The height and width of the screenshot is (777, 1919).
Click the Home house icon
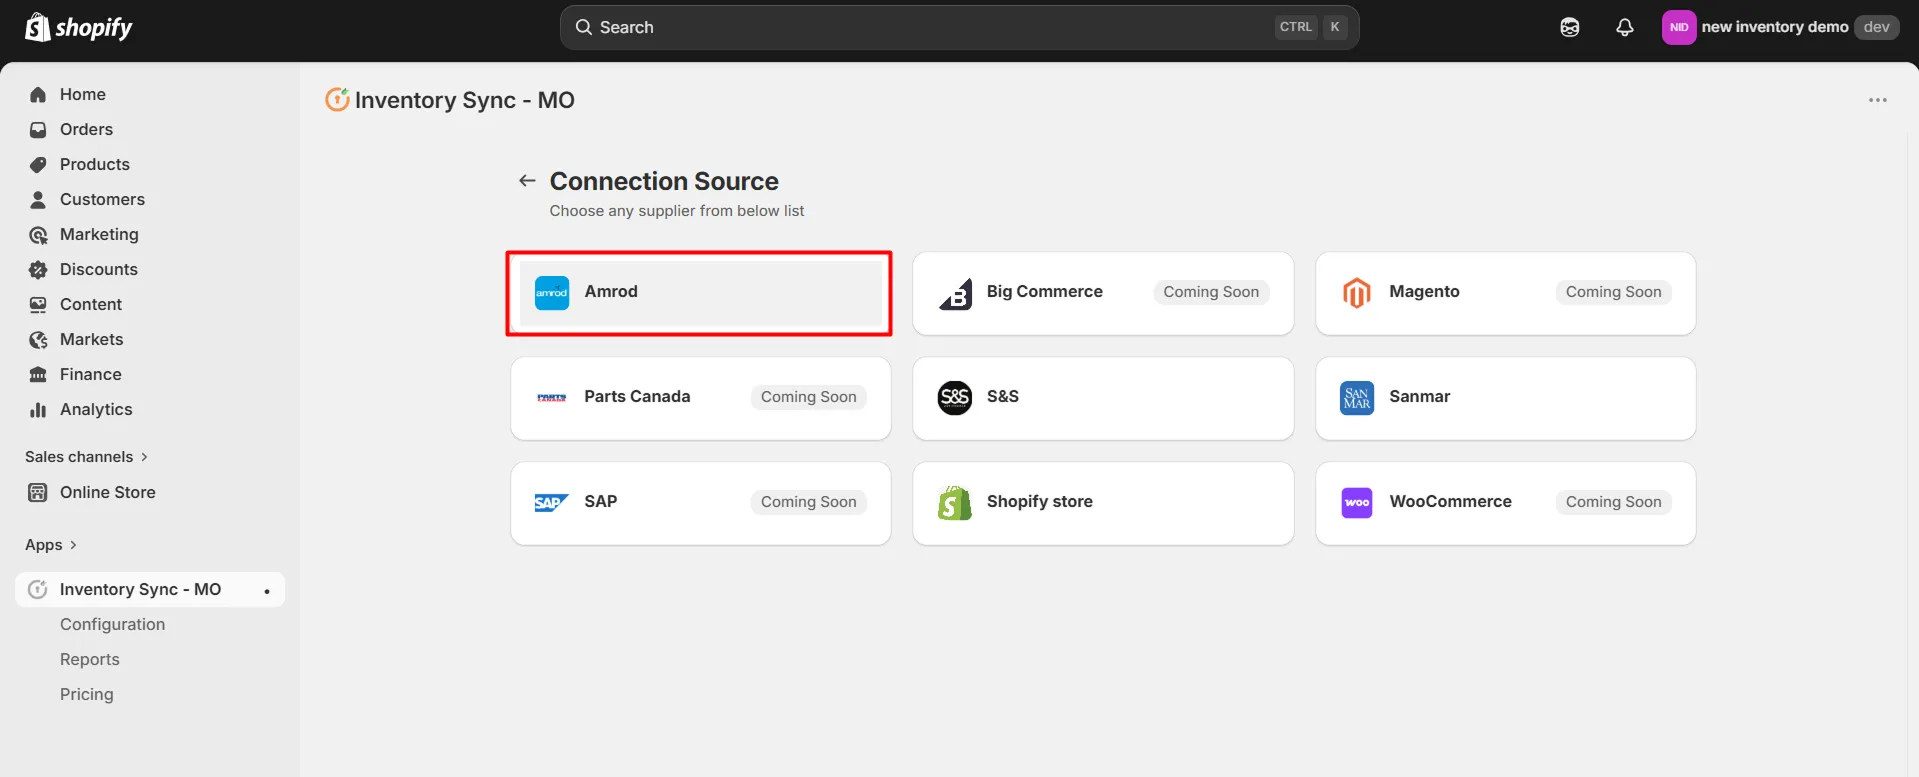38,94
